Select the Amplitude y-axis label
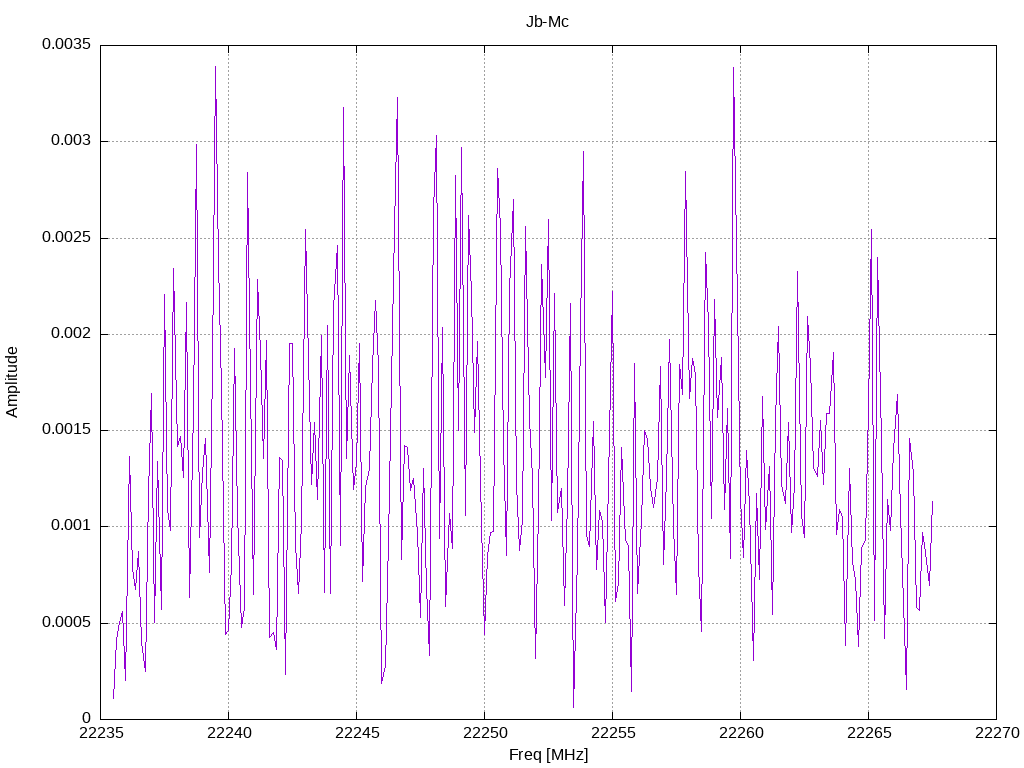 pyautogui.click(x=12, y=382)
